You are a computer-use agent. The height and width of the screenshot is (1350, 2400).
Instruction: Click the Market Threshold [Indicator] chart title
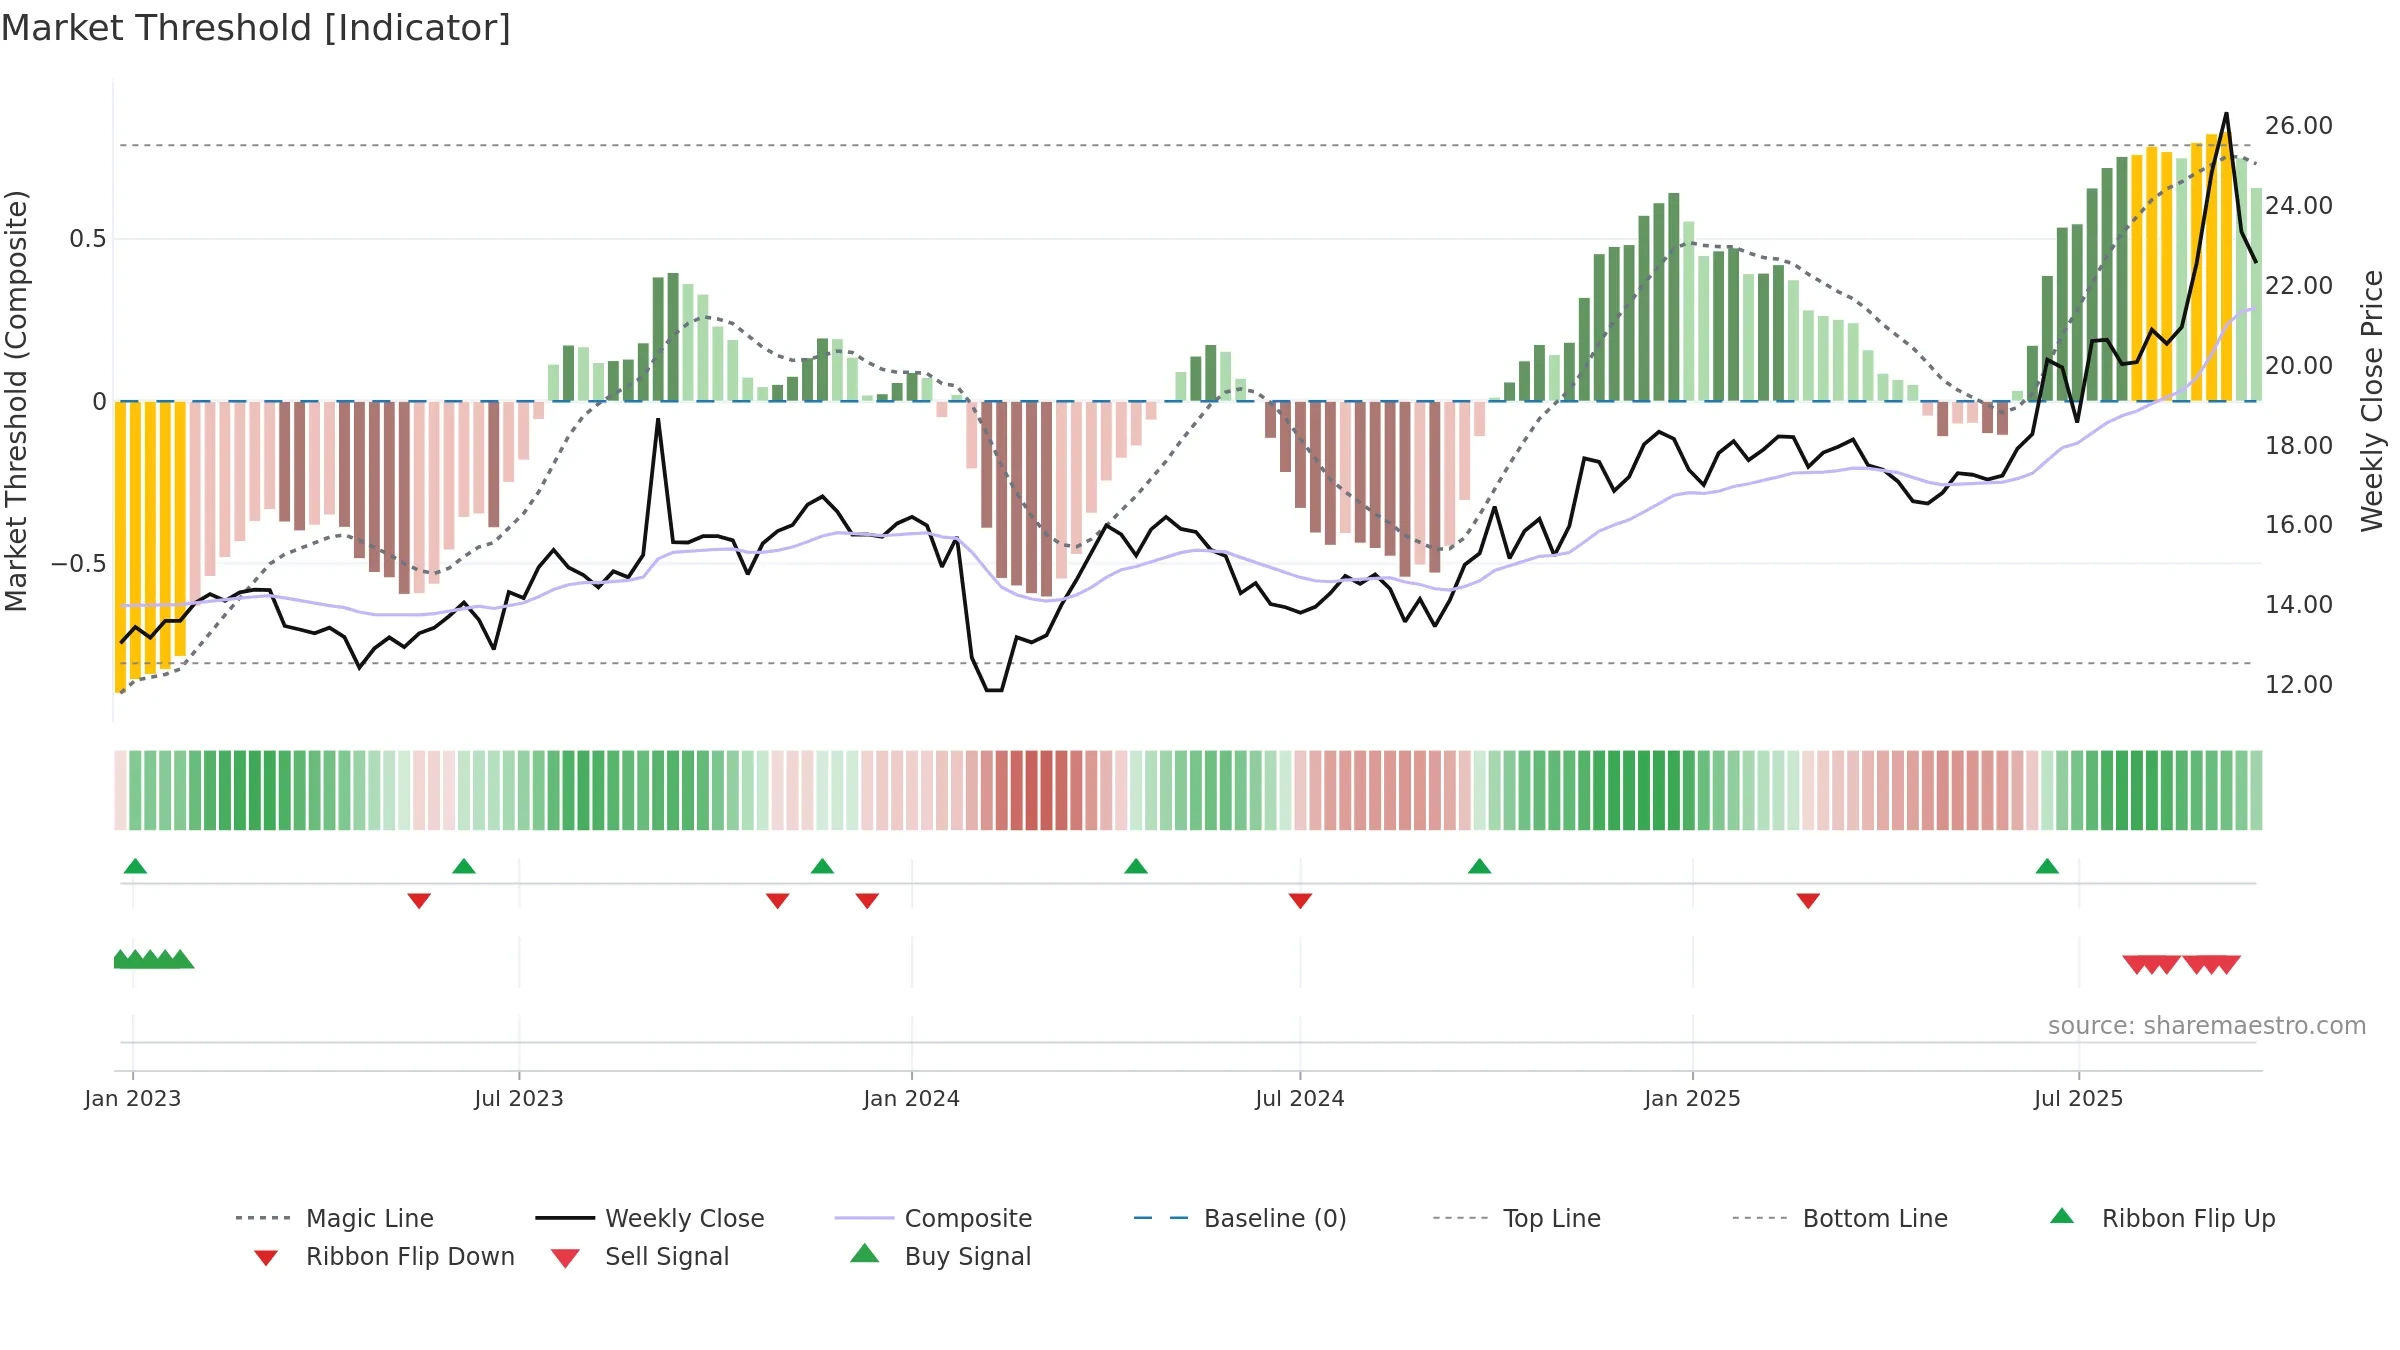(256, 28)
